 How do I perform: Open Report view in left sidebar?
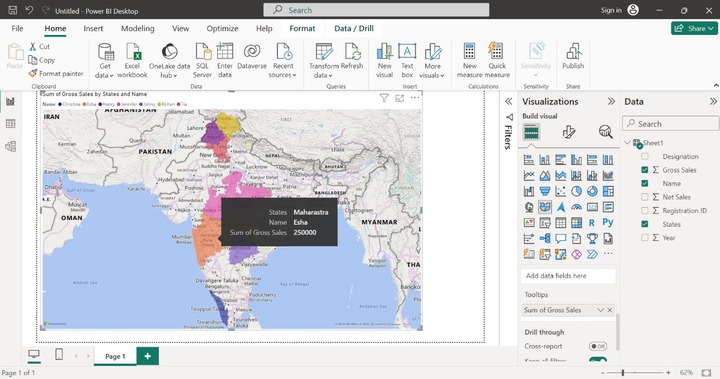click(10, 101)
